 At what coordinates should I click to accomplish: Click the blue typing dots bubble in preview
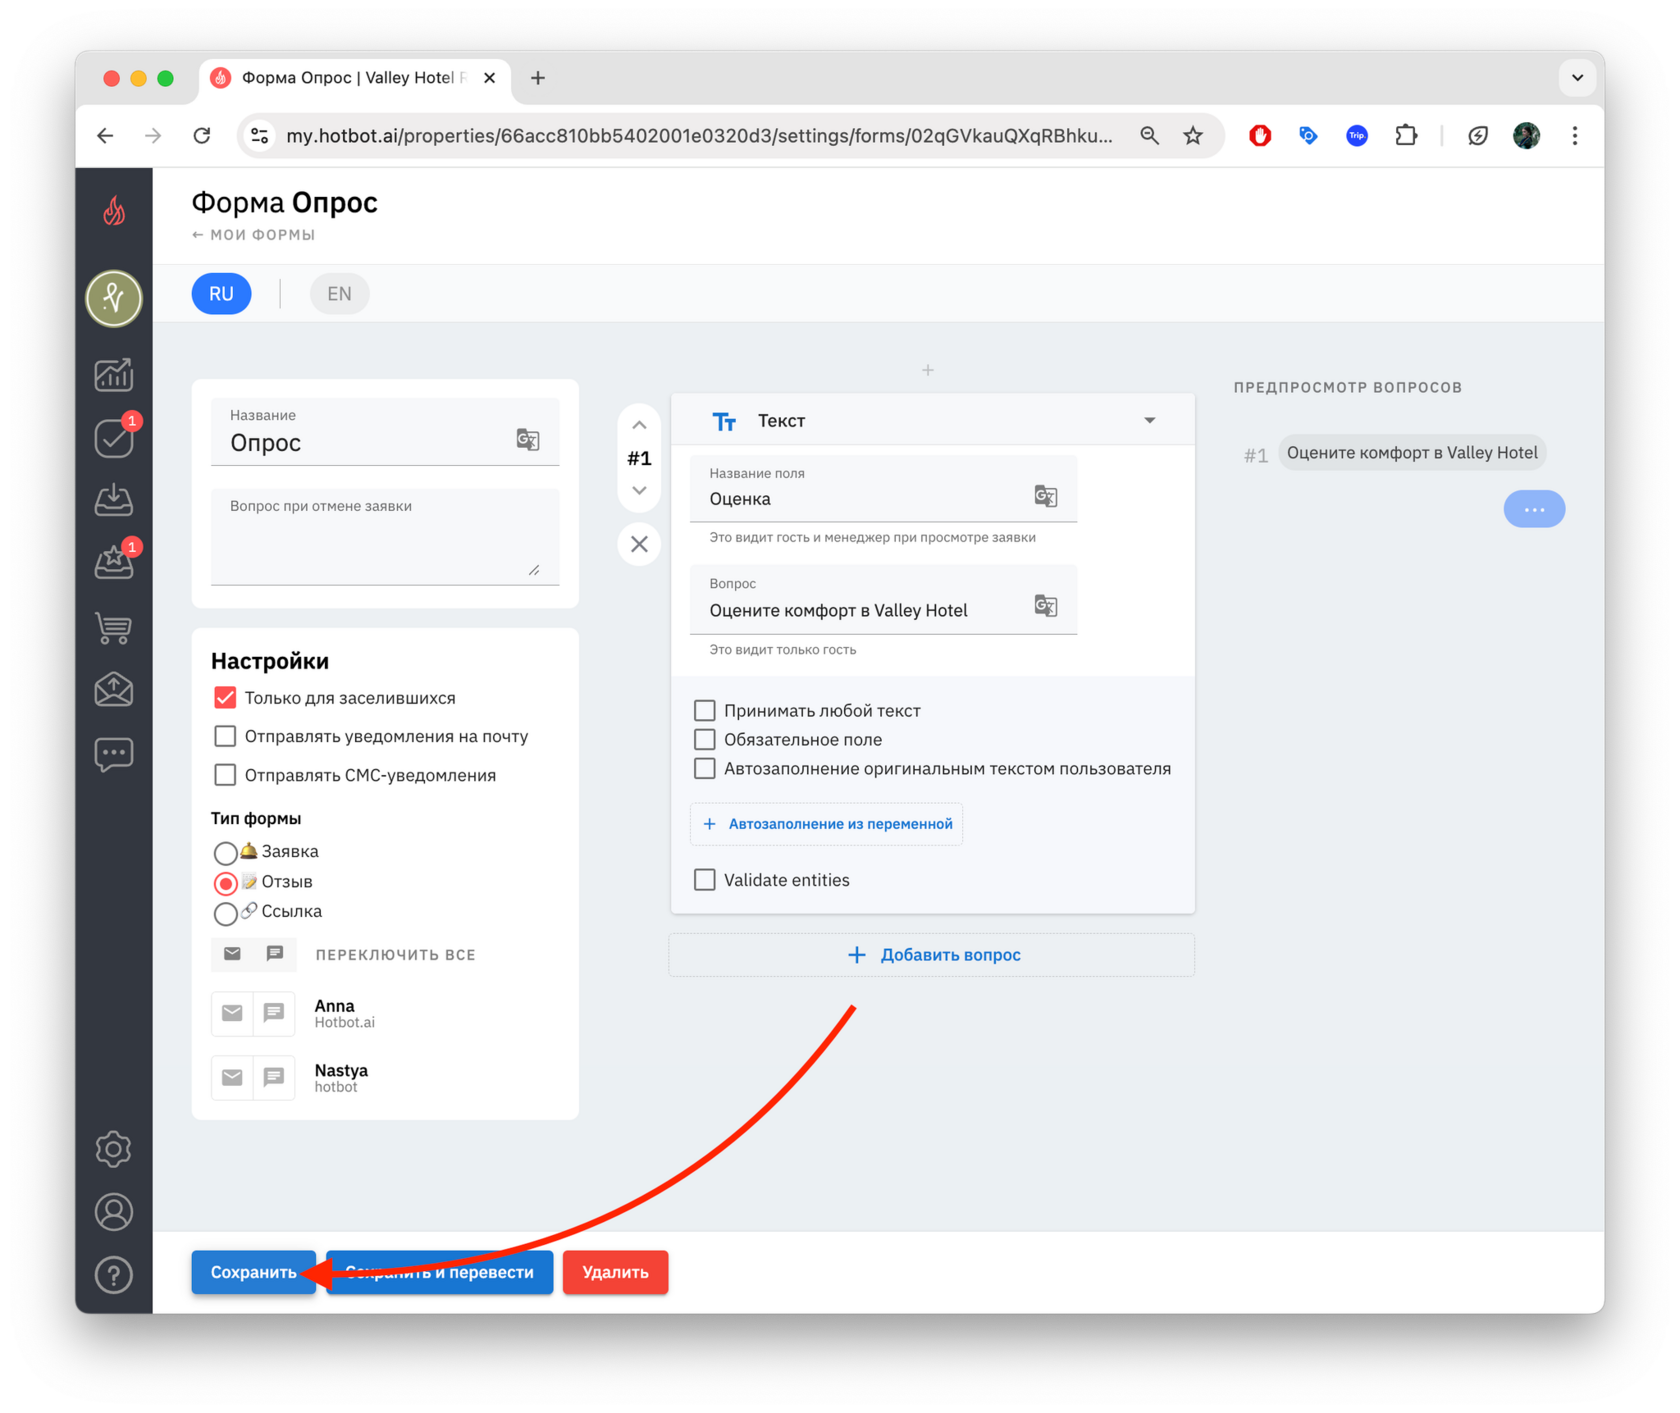pos(1534,509)
